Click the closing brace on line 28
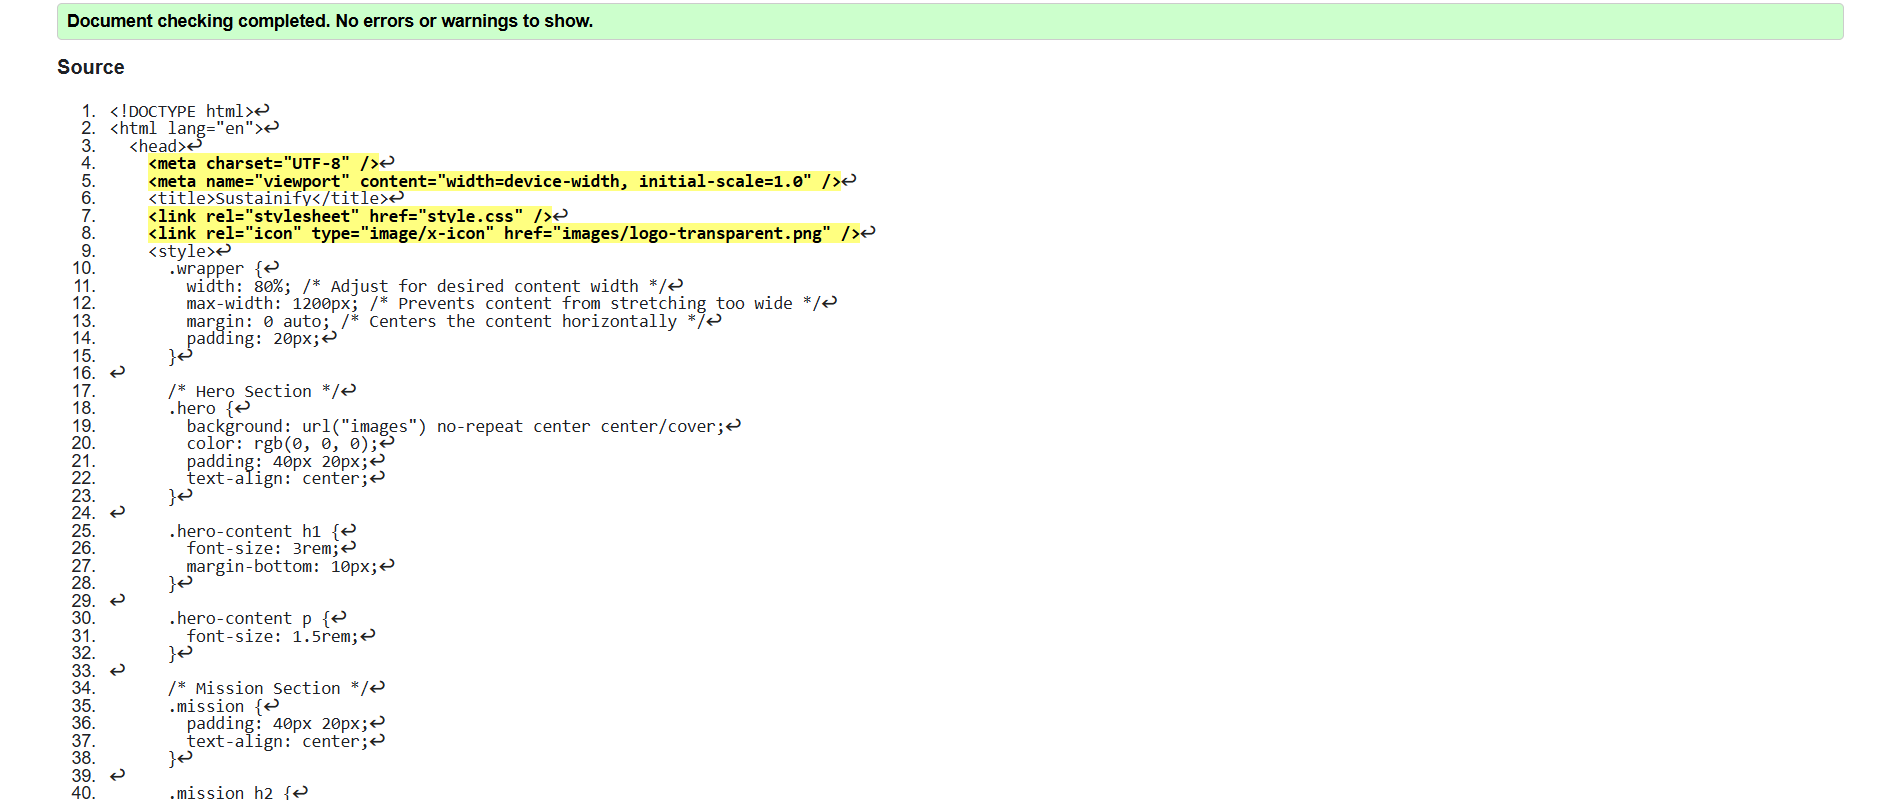 click(180, 583)
